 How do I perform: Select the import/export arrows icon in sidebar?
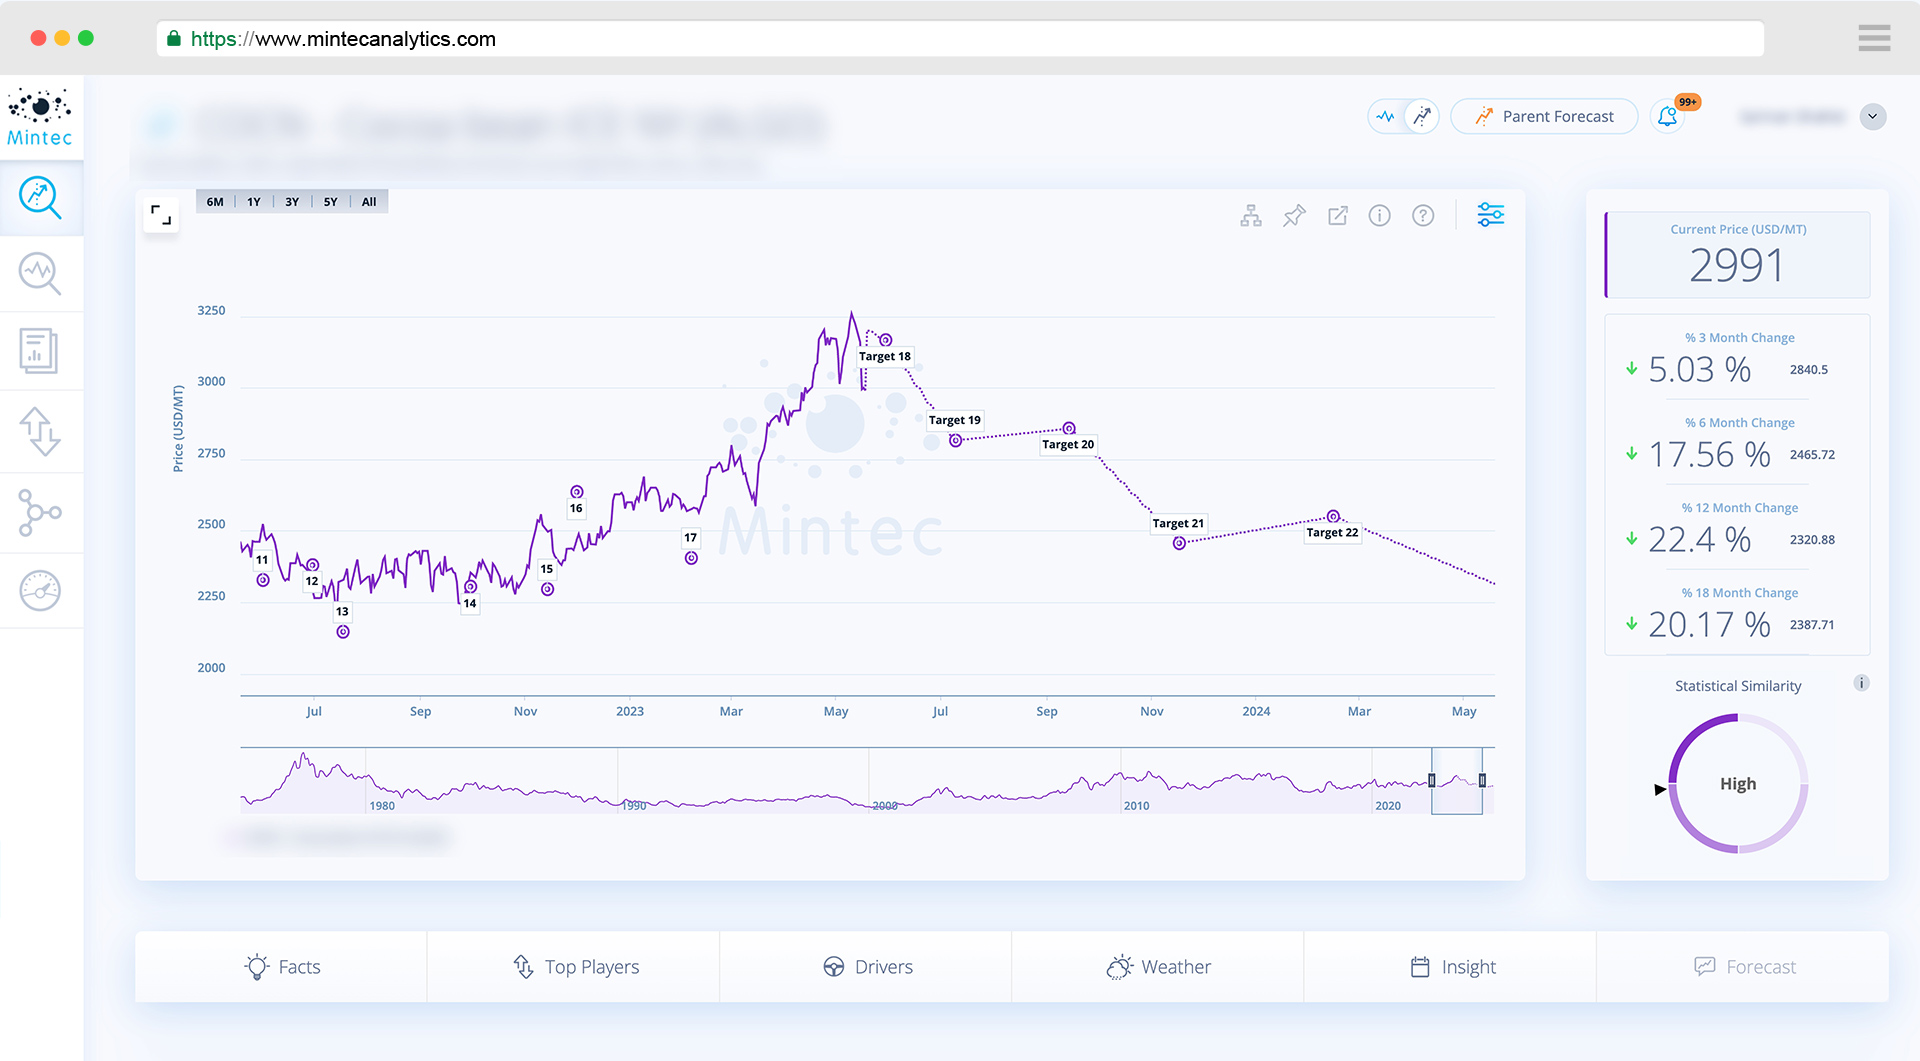coord(41,430)
